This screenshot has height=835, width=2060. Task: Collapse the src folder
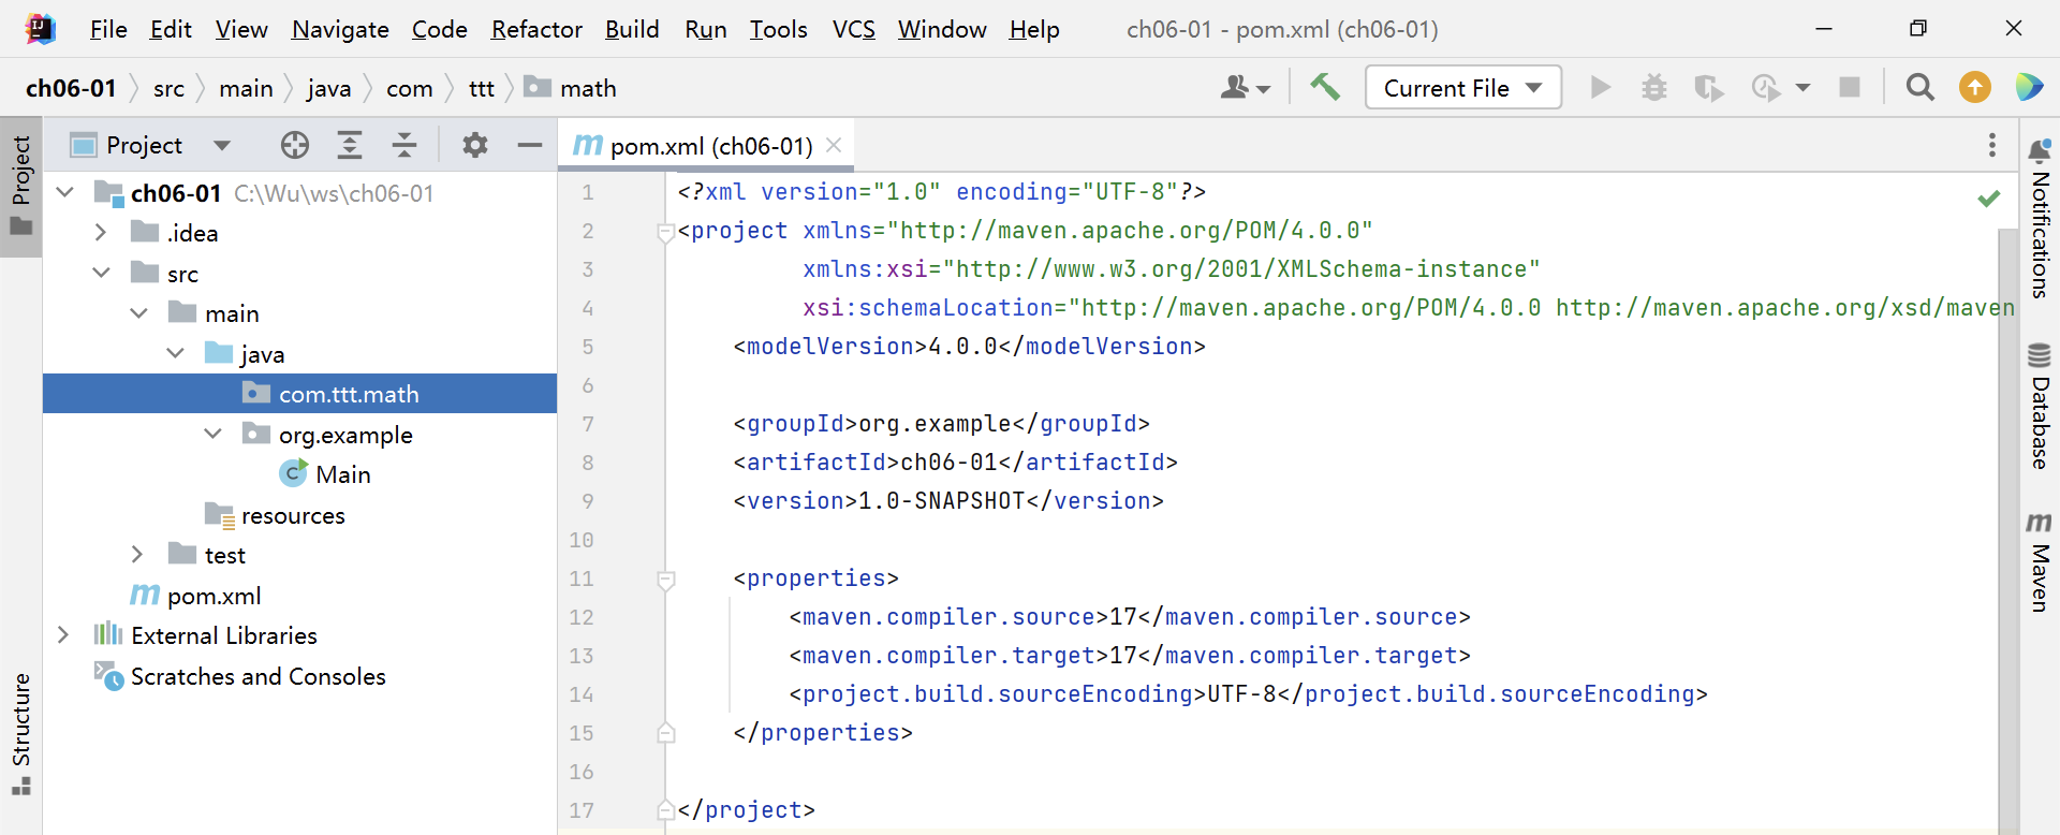pyautogui.click(x=101, y=273)
